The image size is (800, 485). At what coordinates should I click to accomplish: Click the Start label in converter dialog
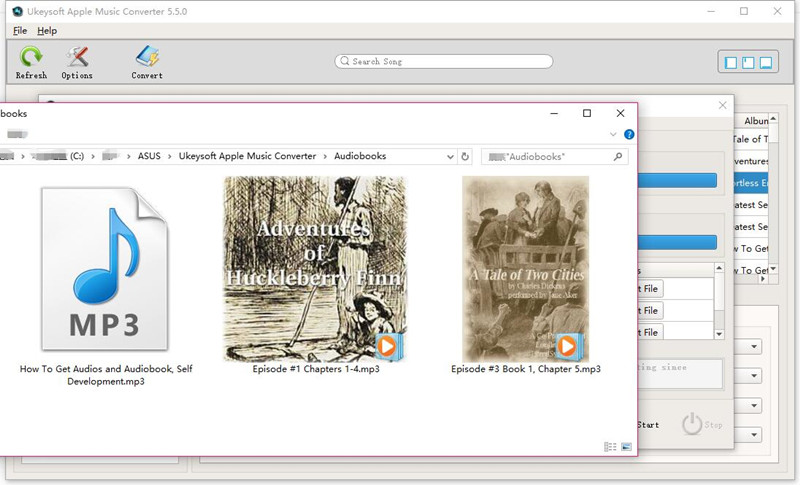(x=648, y=425)
